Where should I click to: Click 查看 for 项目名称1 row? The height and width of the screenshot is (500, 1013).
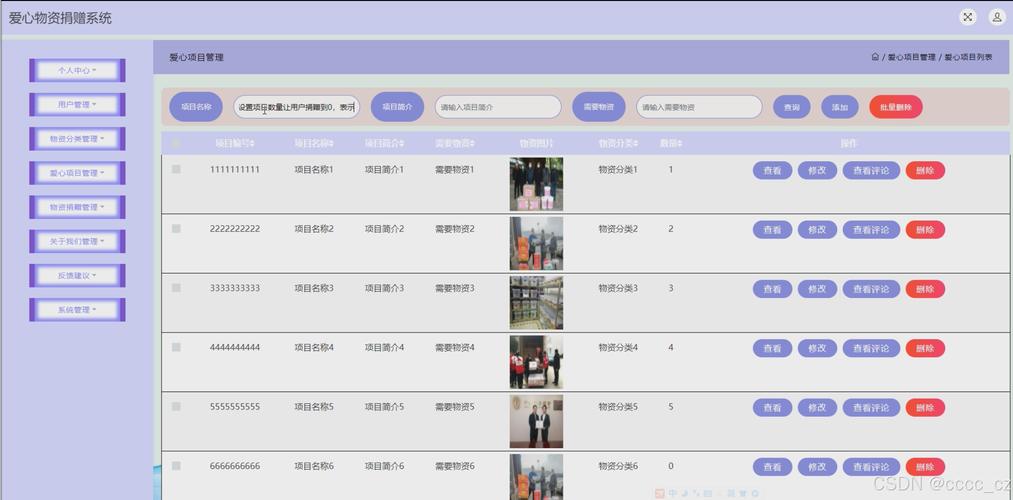click(x=772, y=171)
